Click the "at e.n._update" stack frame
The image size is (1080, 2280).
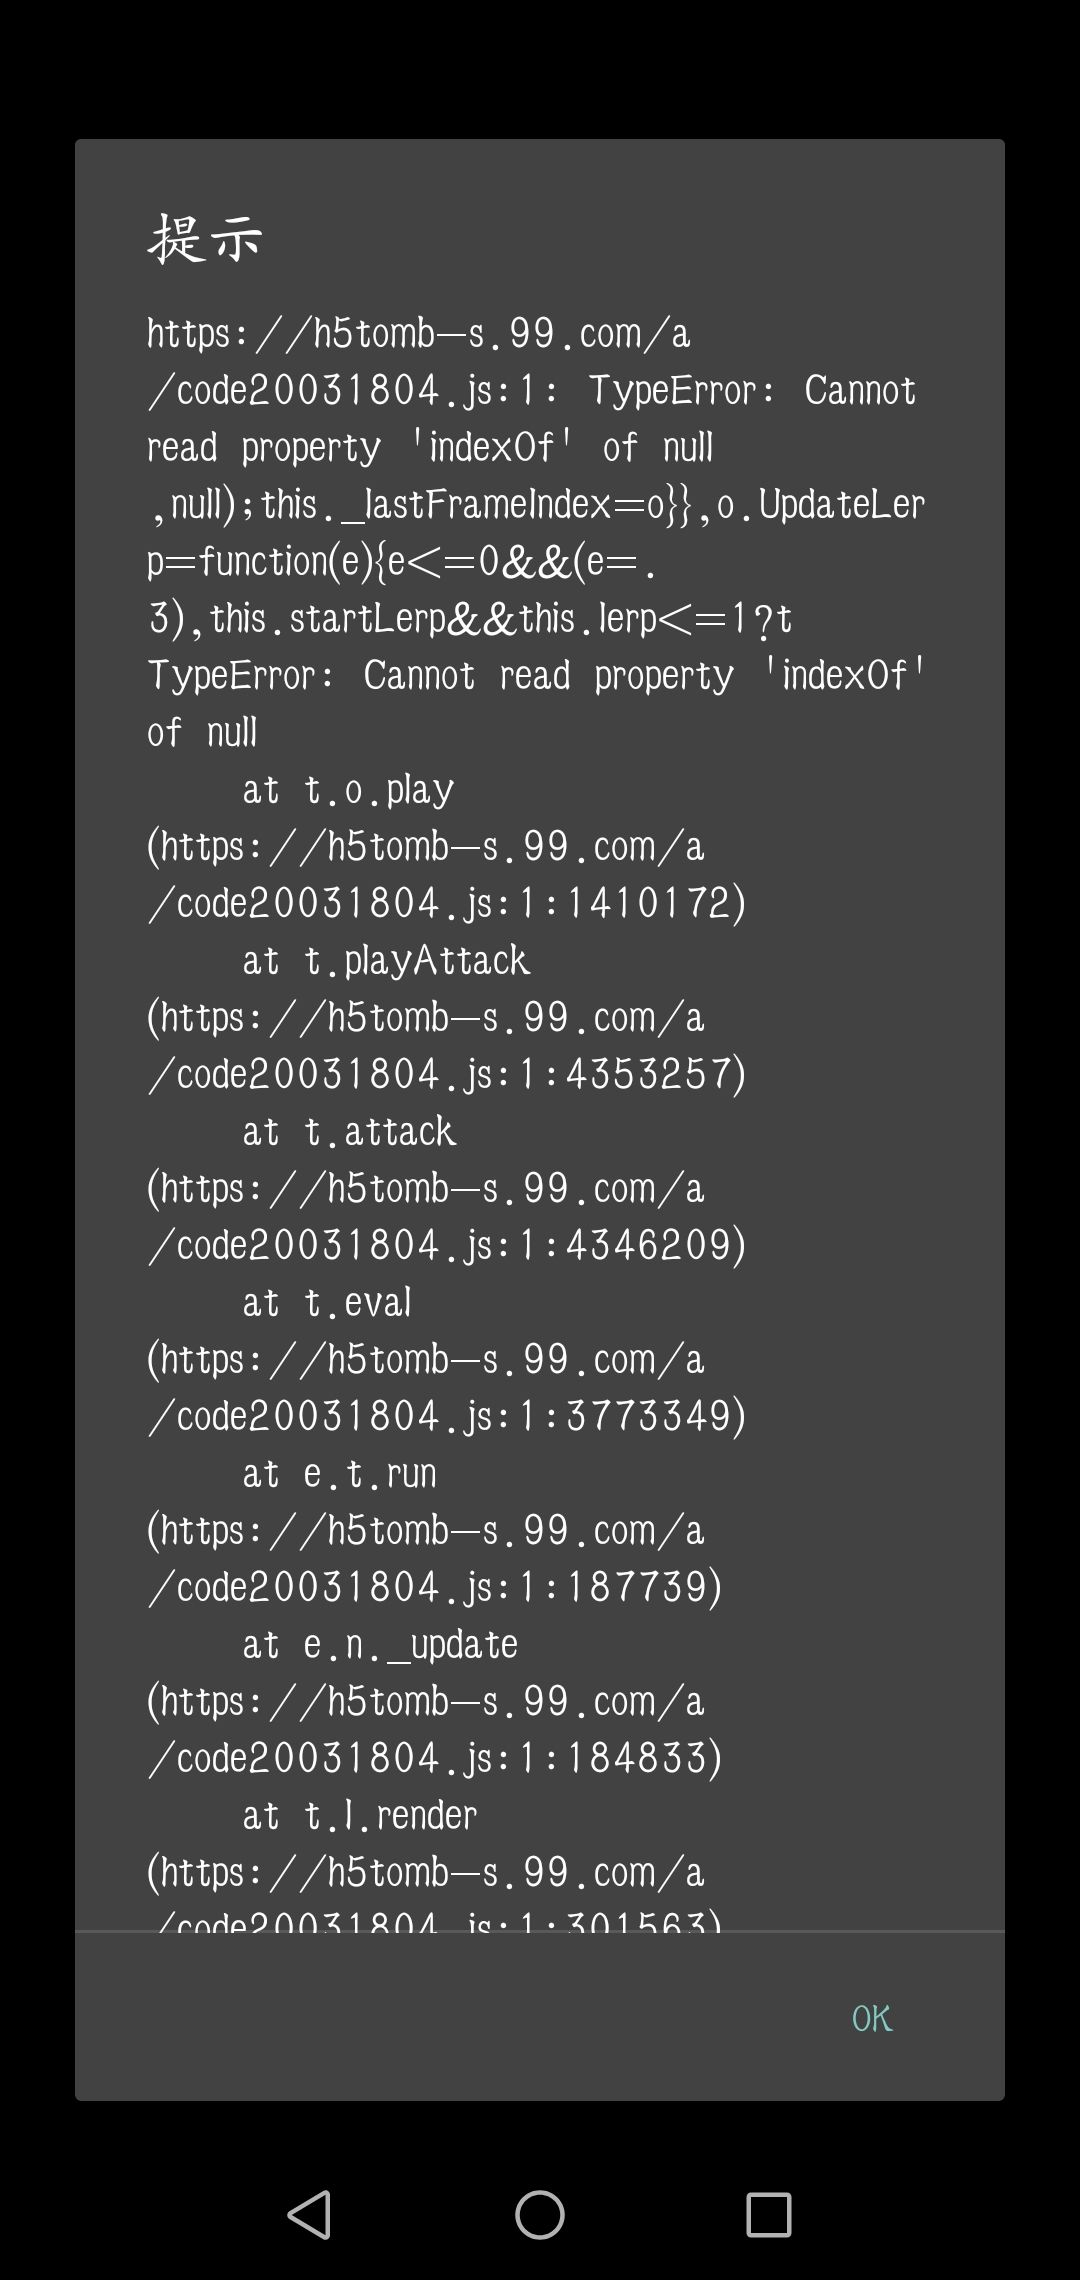pyautogui.click(x=380, y=1645)
